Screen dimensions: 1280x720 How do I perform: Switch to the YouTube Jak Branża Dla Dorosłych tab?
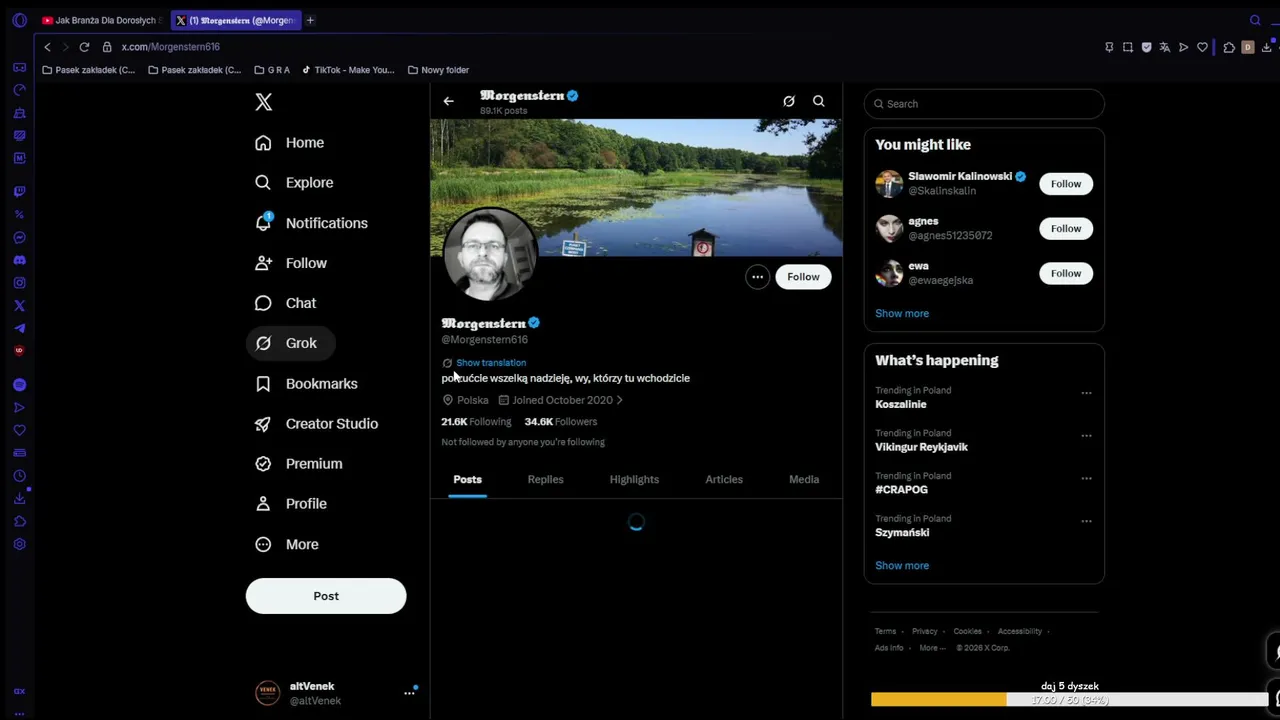tap(104, 20)
